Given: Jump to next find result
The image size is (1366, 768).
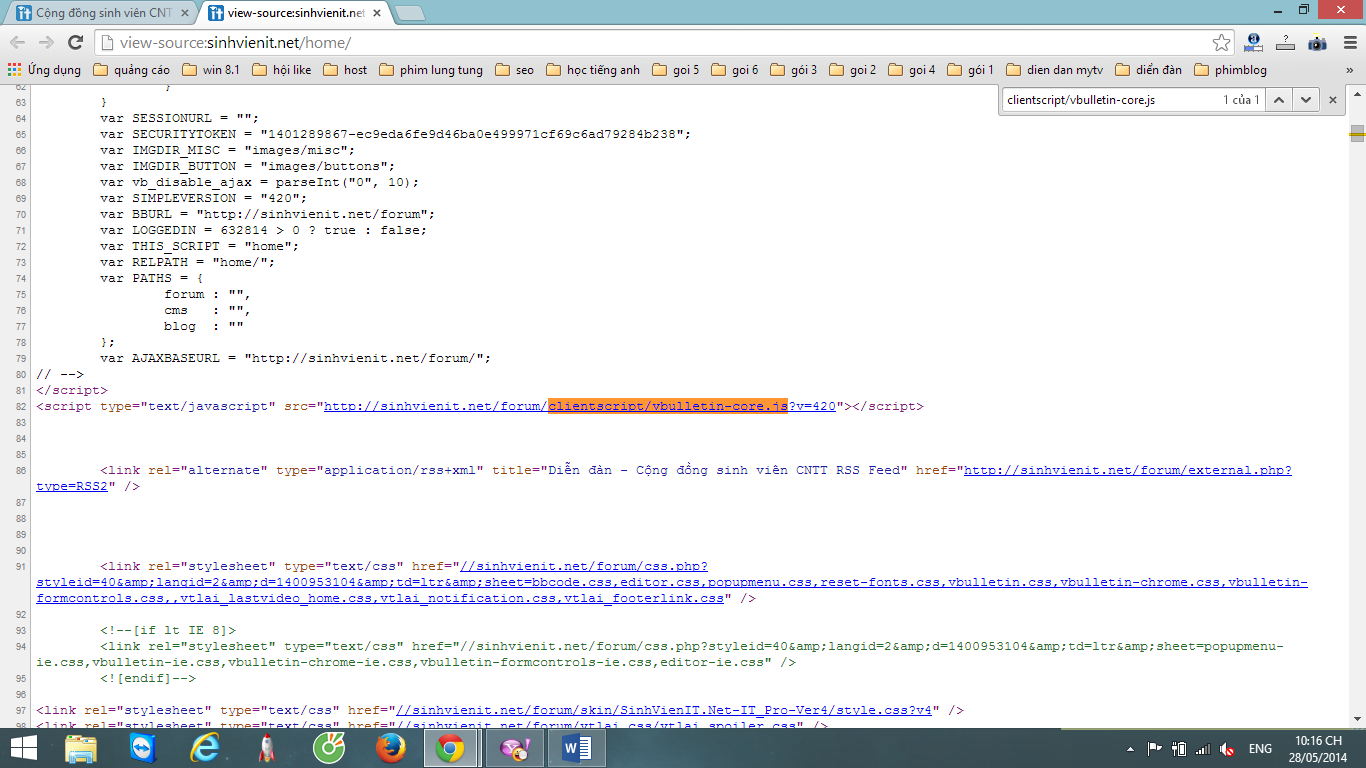Looking at the screenshot, I should [x=1305, y=100].
